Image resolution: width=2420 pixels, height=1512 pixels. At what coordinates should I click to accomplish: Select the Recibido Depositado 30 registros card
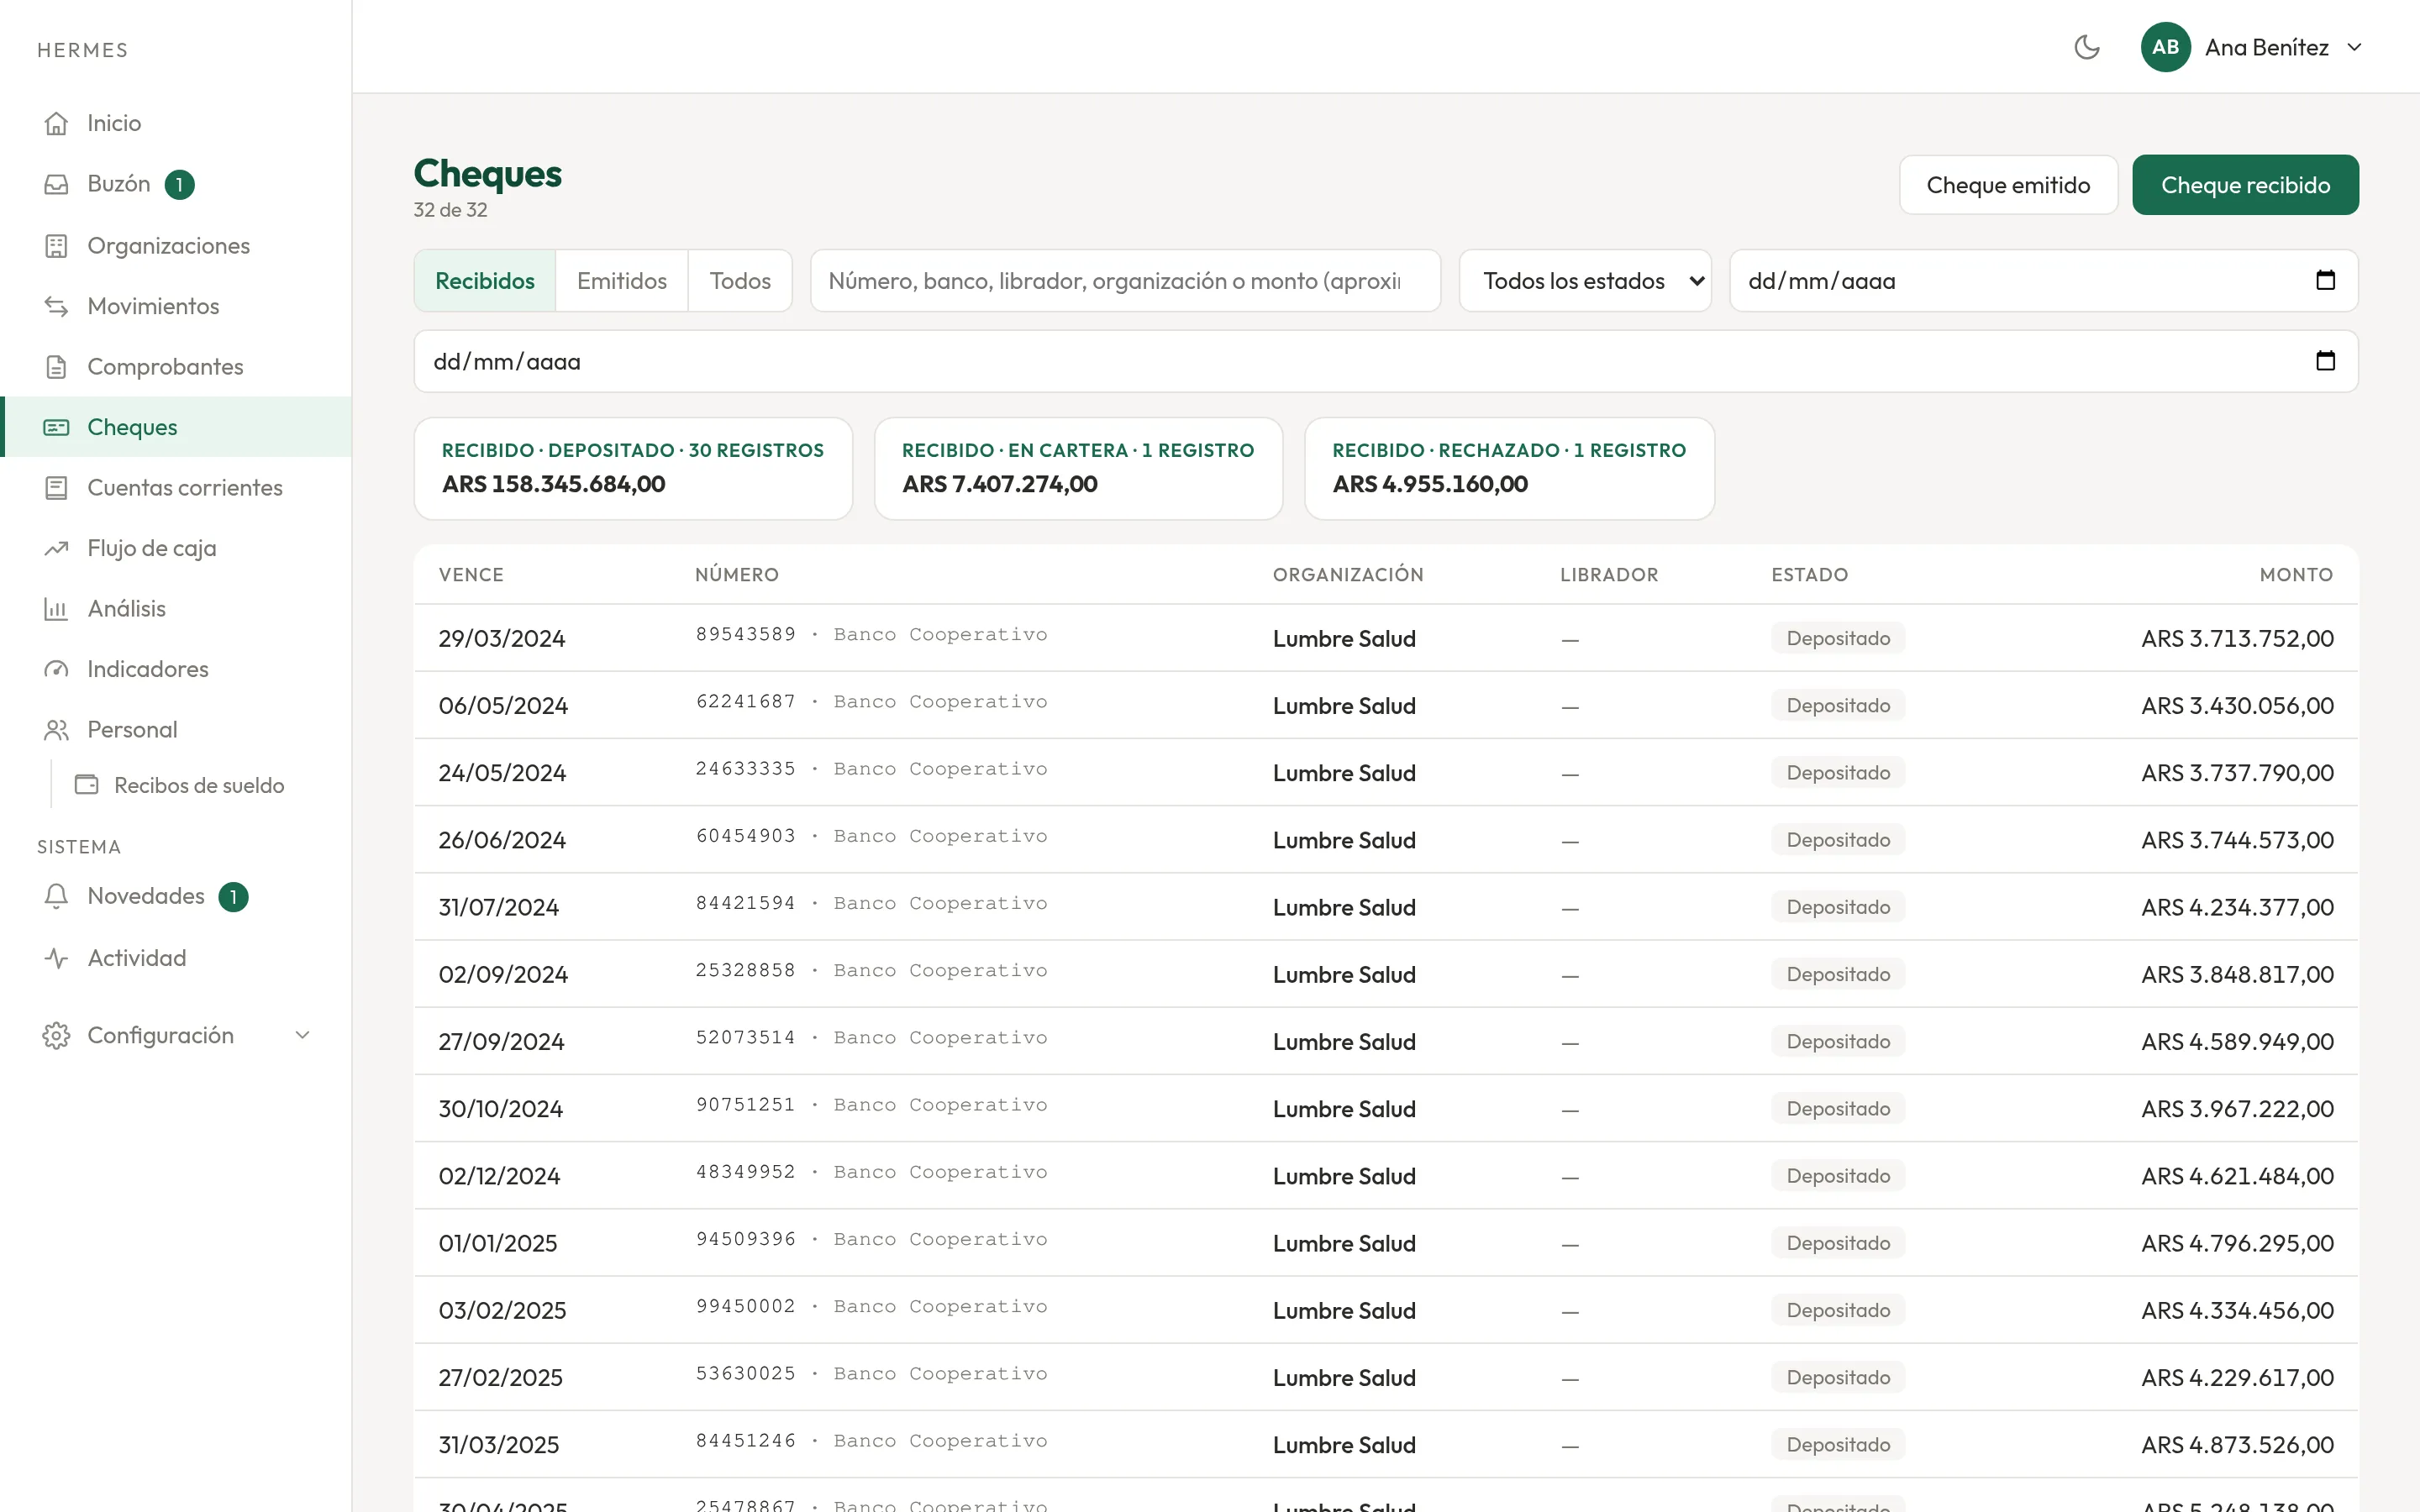pyautogui.click(x=633, y=468)
